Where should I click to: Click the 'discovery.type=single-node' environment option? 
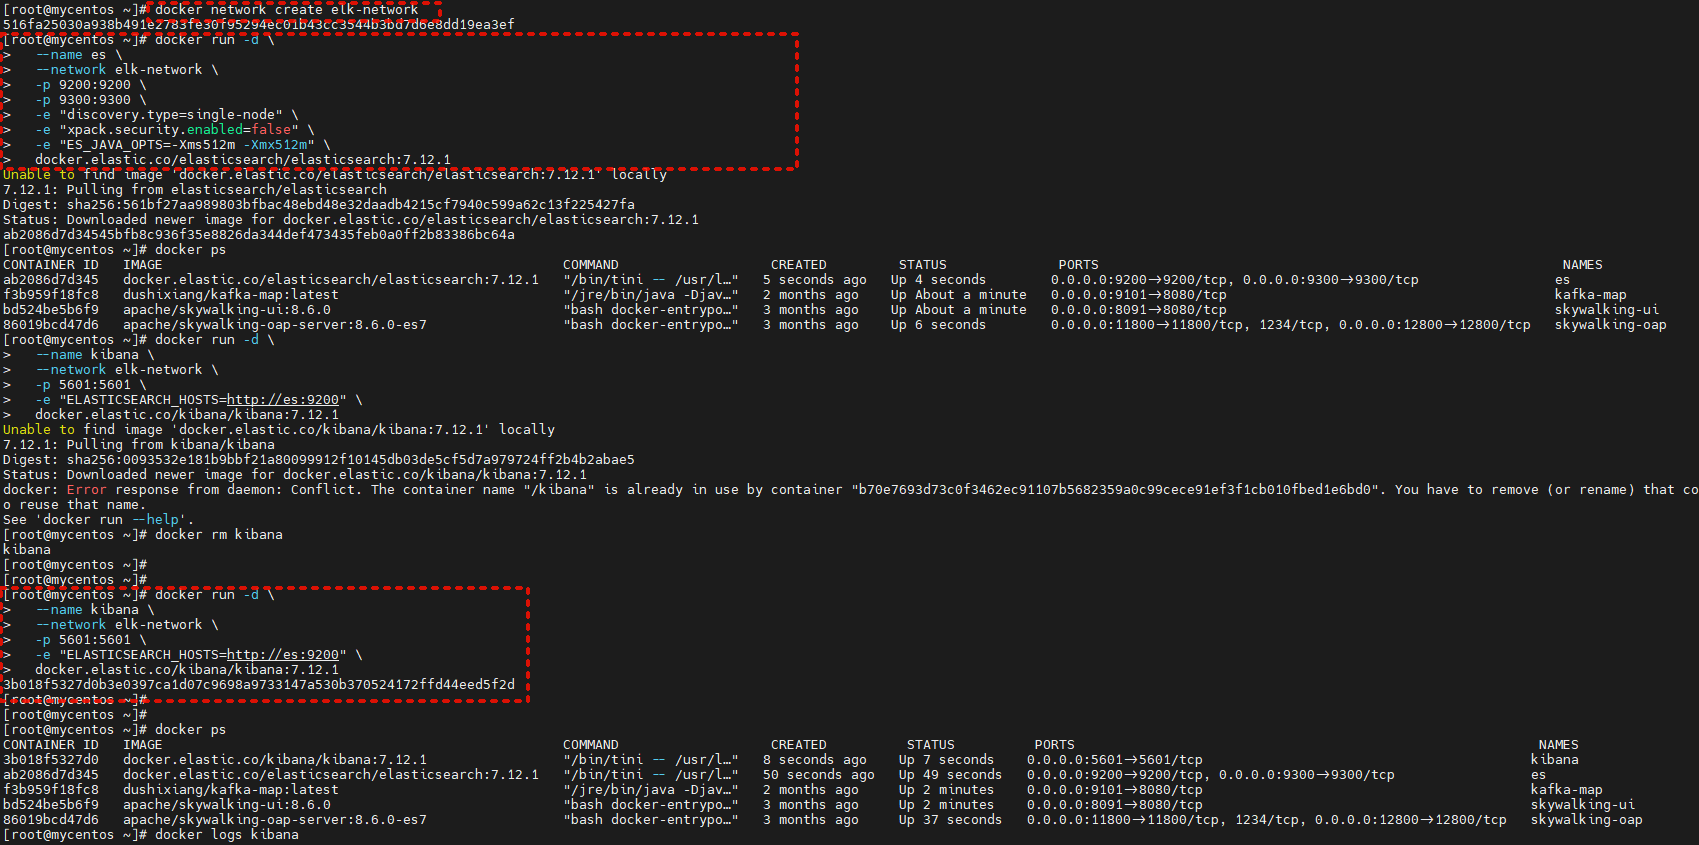coord(170,115)
